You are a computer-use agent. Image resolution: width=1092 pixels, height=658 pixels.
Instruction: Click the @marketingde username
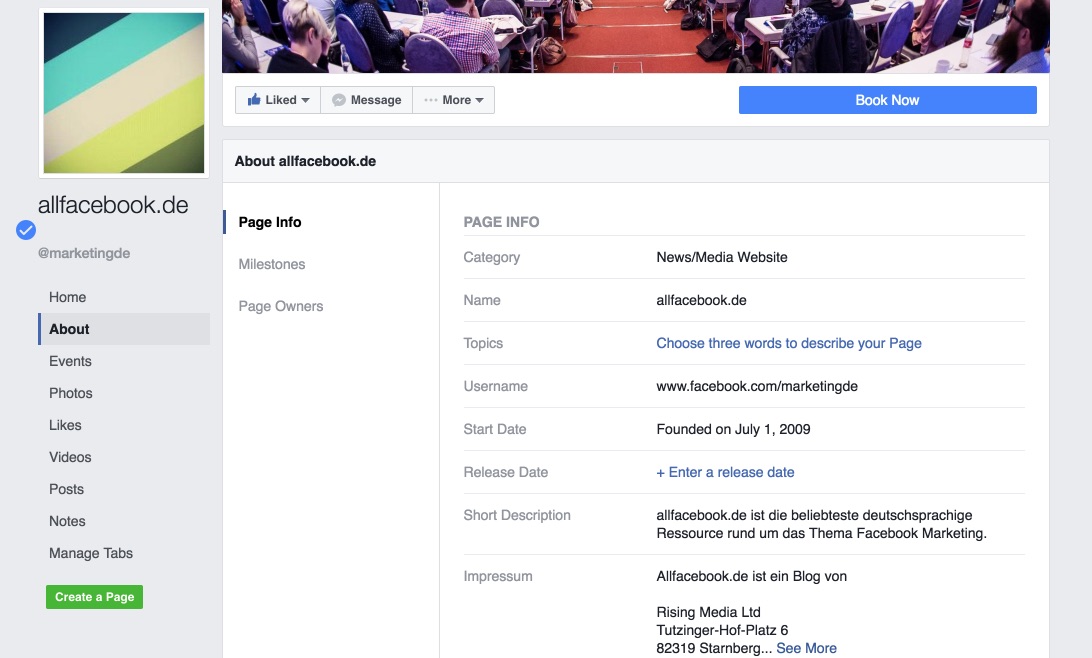(84, 253)
